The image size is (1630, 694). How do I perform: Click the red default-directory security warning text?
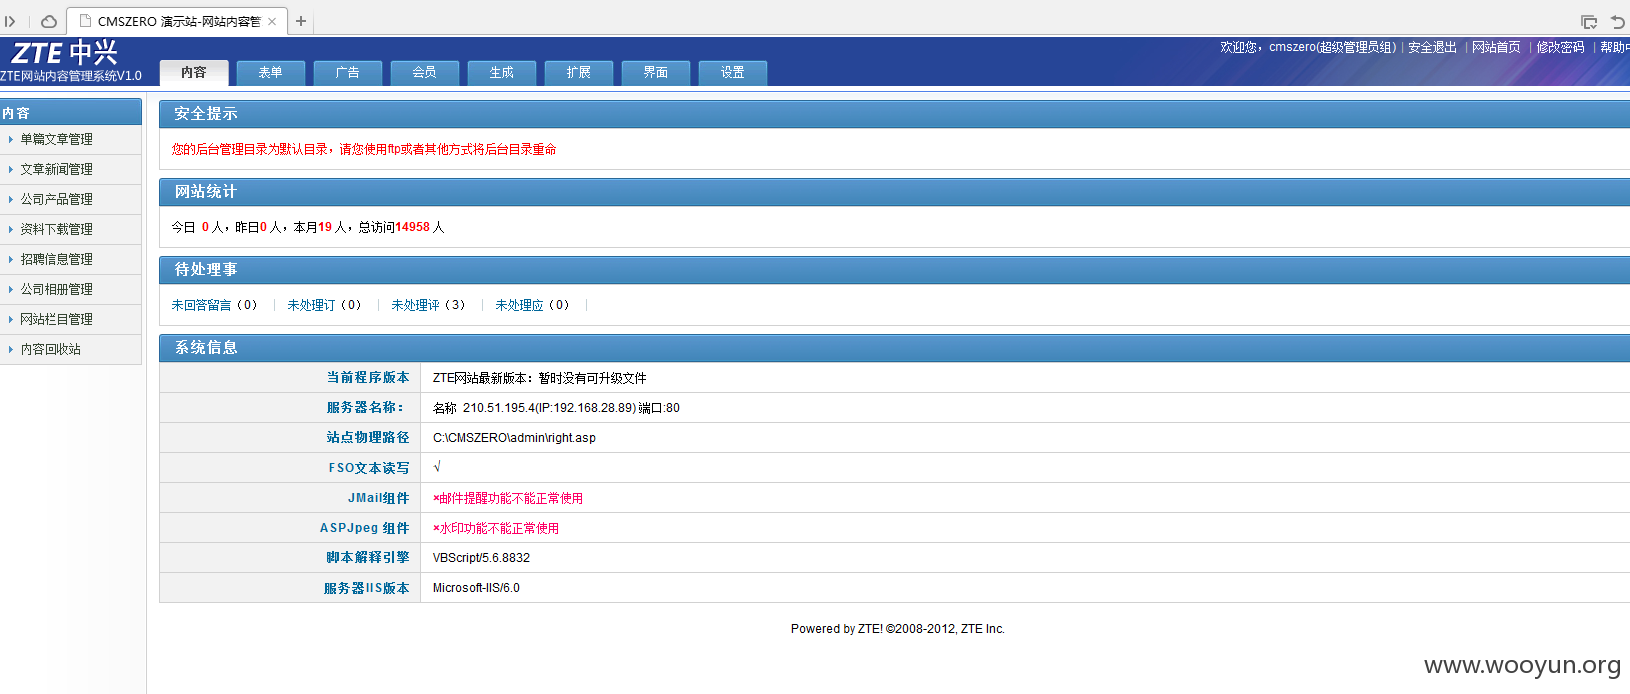coord(364,149)
